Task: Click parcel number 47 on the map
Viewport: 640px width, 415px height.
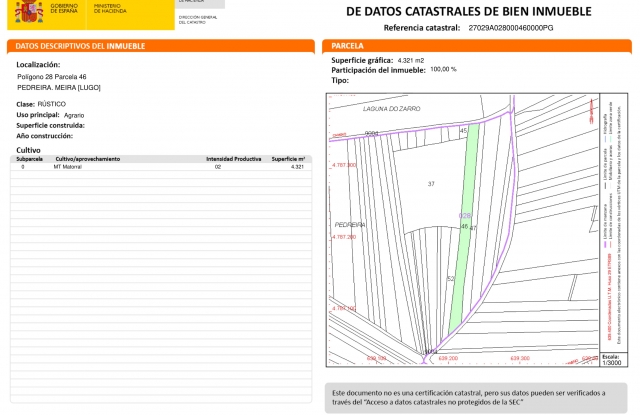Action: click(x=473, y=228)
